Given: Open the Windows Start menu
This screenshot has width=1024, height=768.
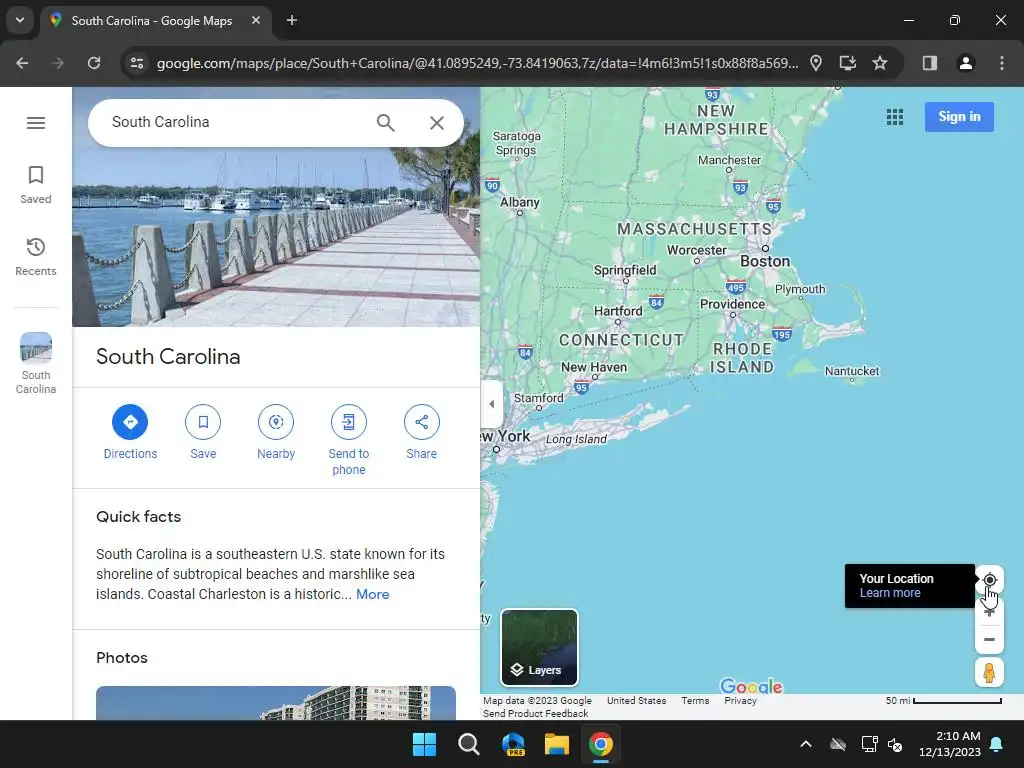Looking at the screenshot, I should [x=424, y=744].
